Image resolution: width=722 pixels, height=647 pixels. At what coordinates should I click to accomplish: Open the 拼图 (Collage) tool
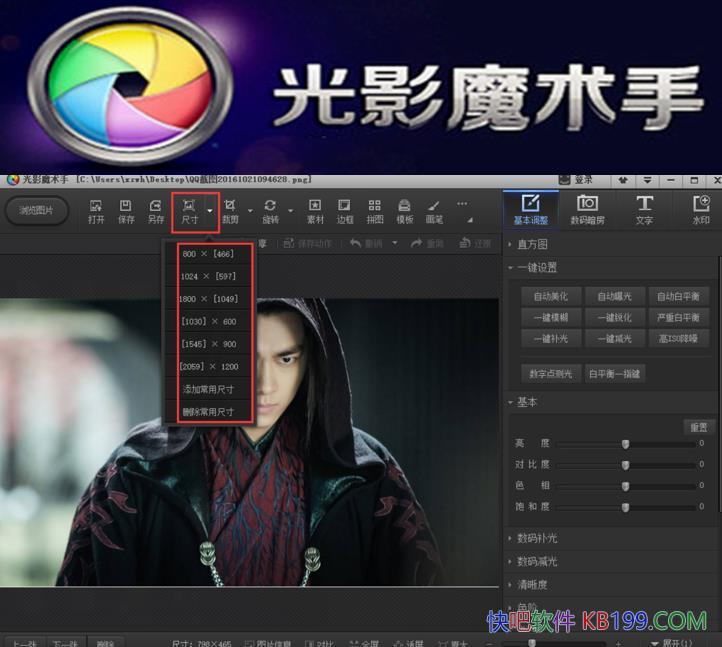click(375, 210)
